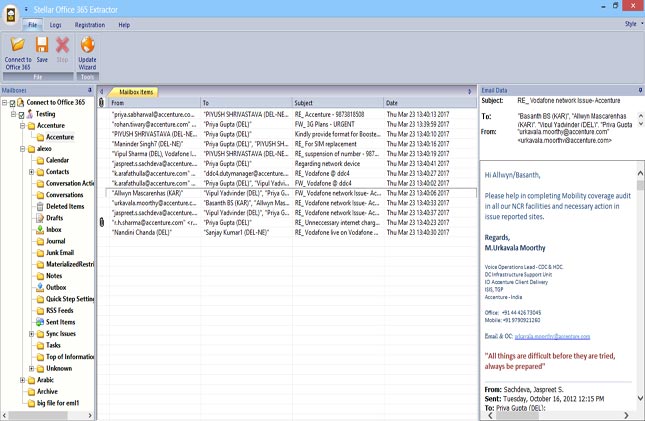Select the Sent Items folder icon
The width and height of the screenshot is (645, 421).
(x=40, y=322)
